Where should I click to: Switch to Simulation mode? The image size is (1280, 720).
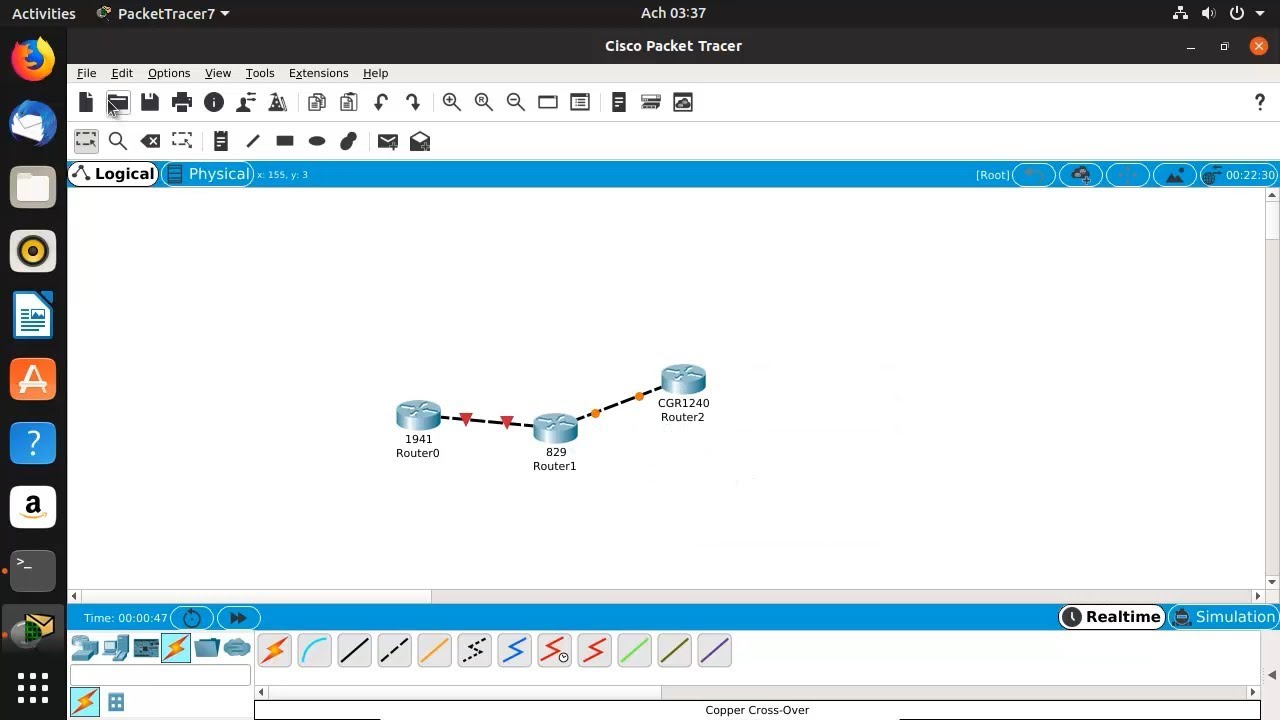click(x=1224, y=617)
